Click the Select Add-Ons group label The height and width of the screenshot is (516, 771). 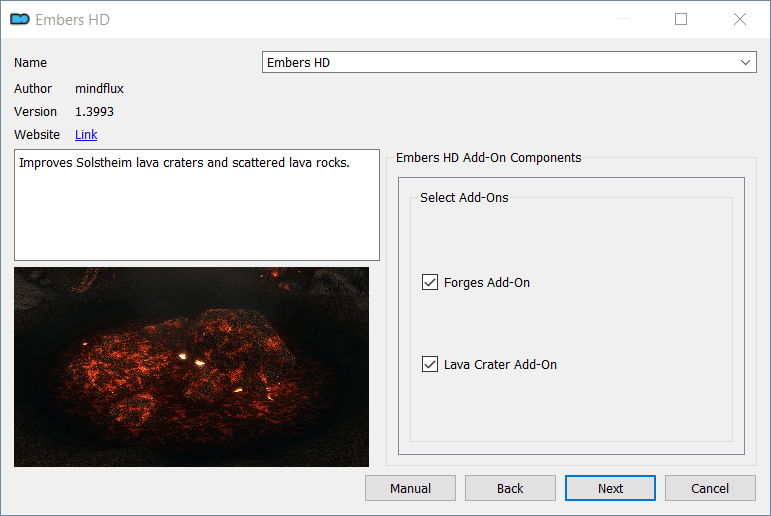coord(464,197)
